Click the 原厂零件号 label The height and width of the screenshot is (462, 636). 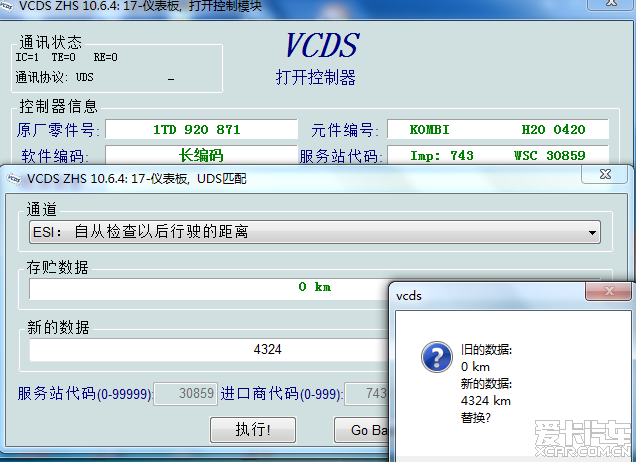pos(57,130)
